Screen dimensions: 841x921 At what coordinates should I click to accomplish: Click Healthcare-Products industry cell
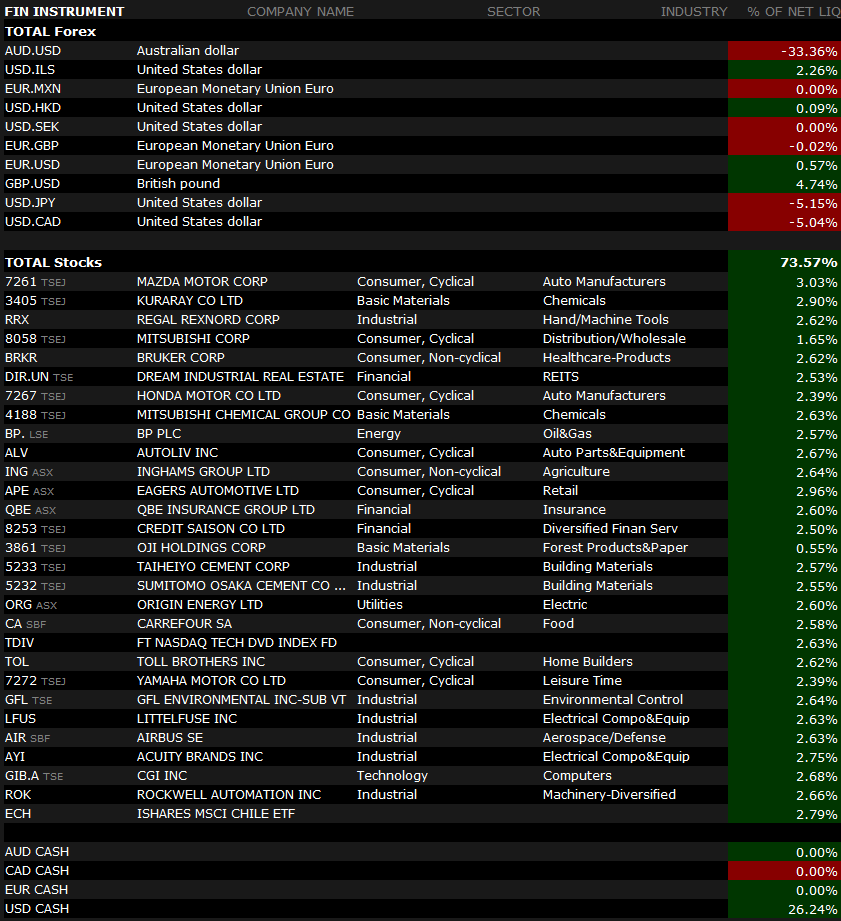coord(607,358)
